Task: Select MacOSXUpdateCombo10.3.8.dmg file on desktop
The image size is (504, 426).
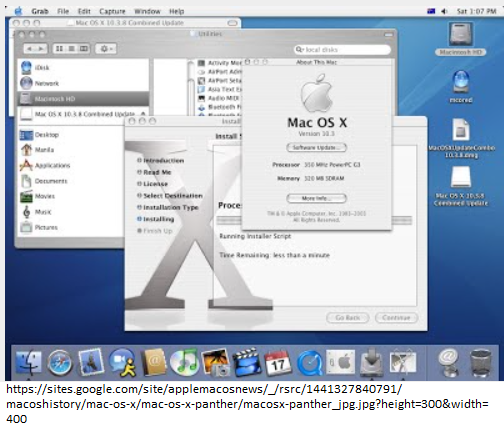Action: pyautogui.click(x=461, y=130)
